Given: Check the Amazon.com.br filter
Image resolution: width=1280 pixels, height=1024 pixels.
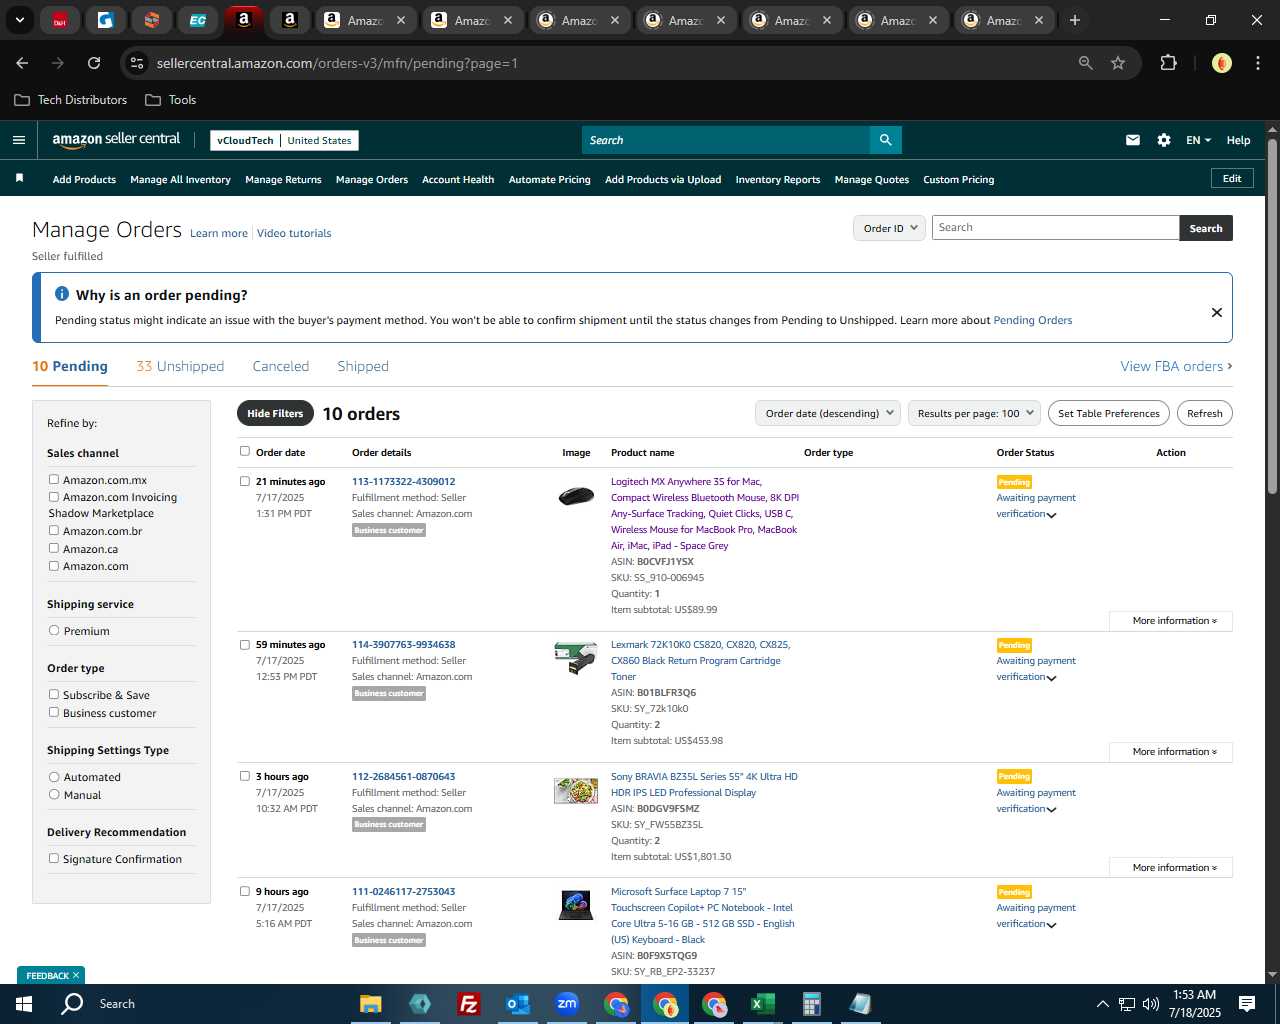Looking at the screenshot, I should click(x=54, y=531).
